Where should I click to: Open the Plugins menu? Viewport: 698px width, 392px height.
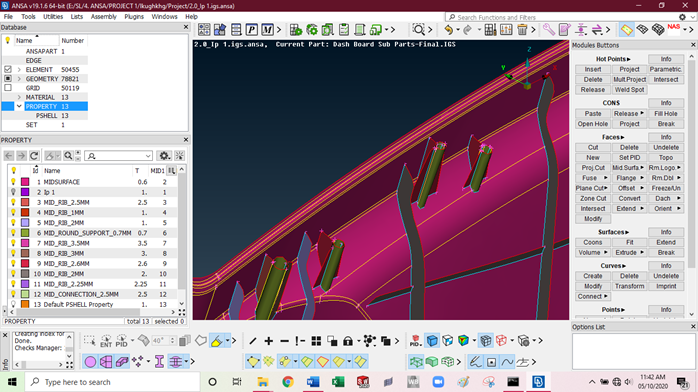(x=134, y=16)
